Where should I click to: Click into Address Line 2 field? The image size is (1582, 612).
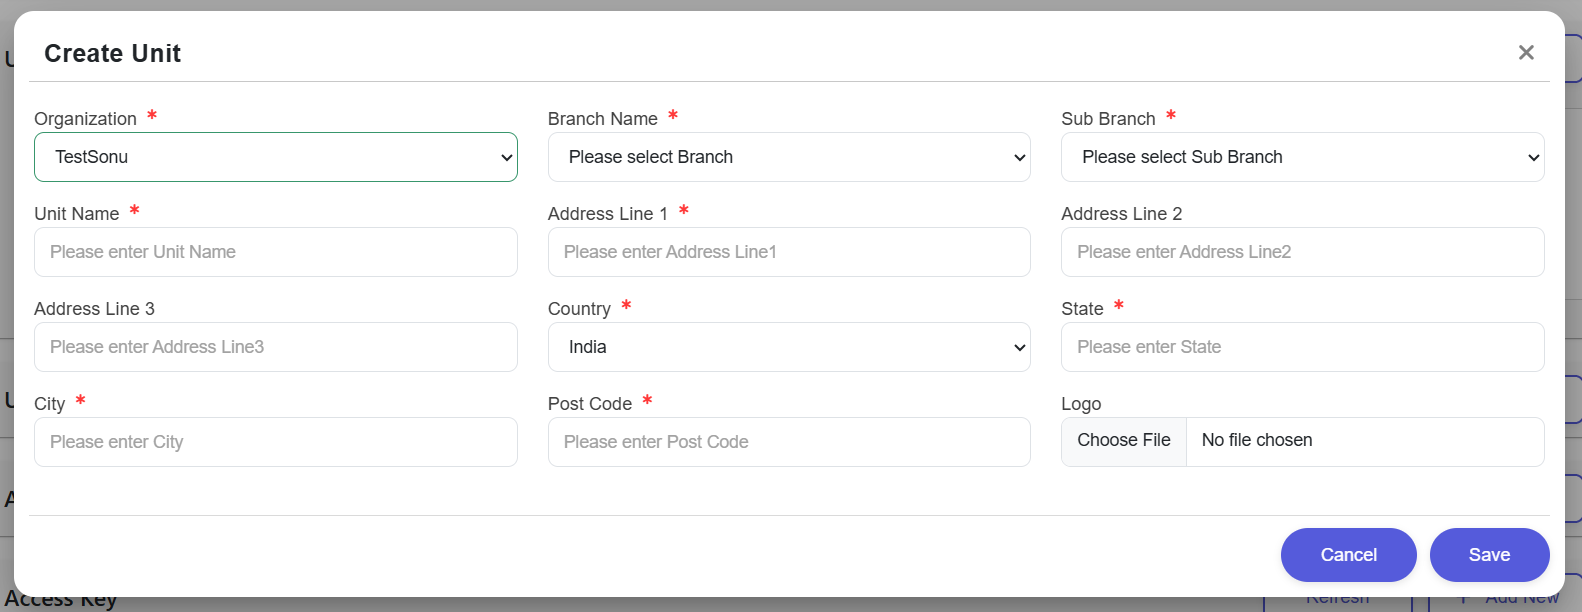(x=1302, y=252)
